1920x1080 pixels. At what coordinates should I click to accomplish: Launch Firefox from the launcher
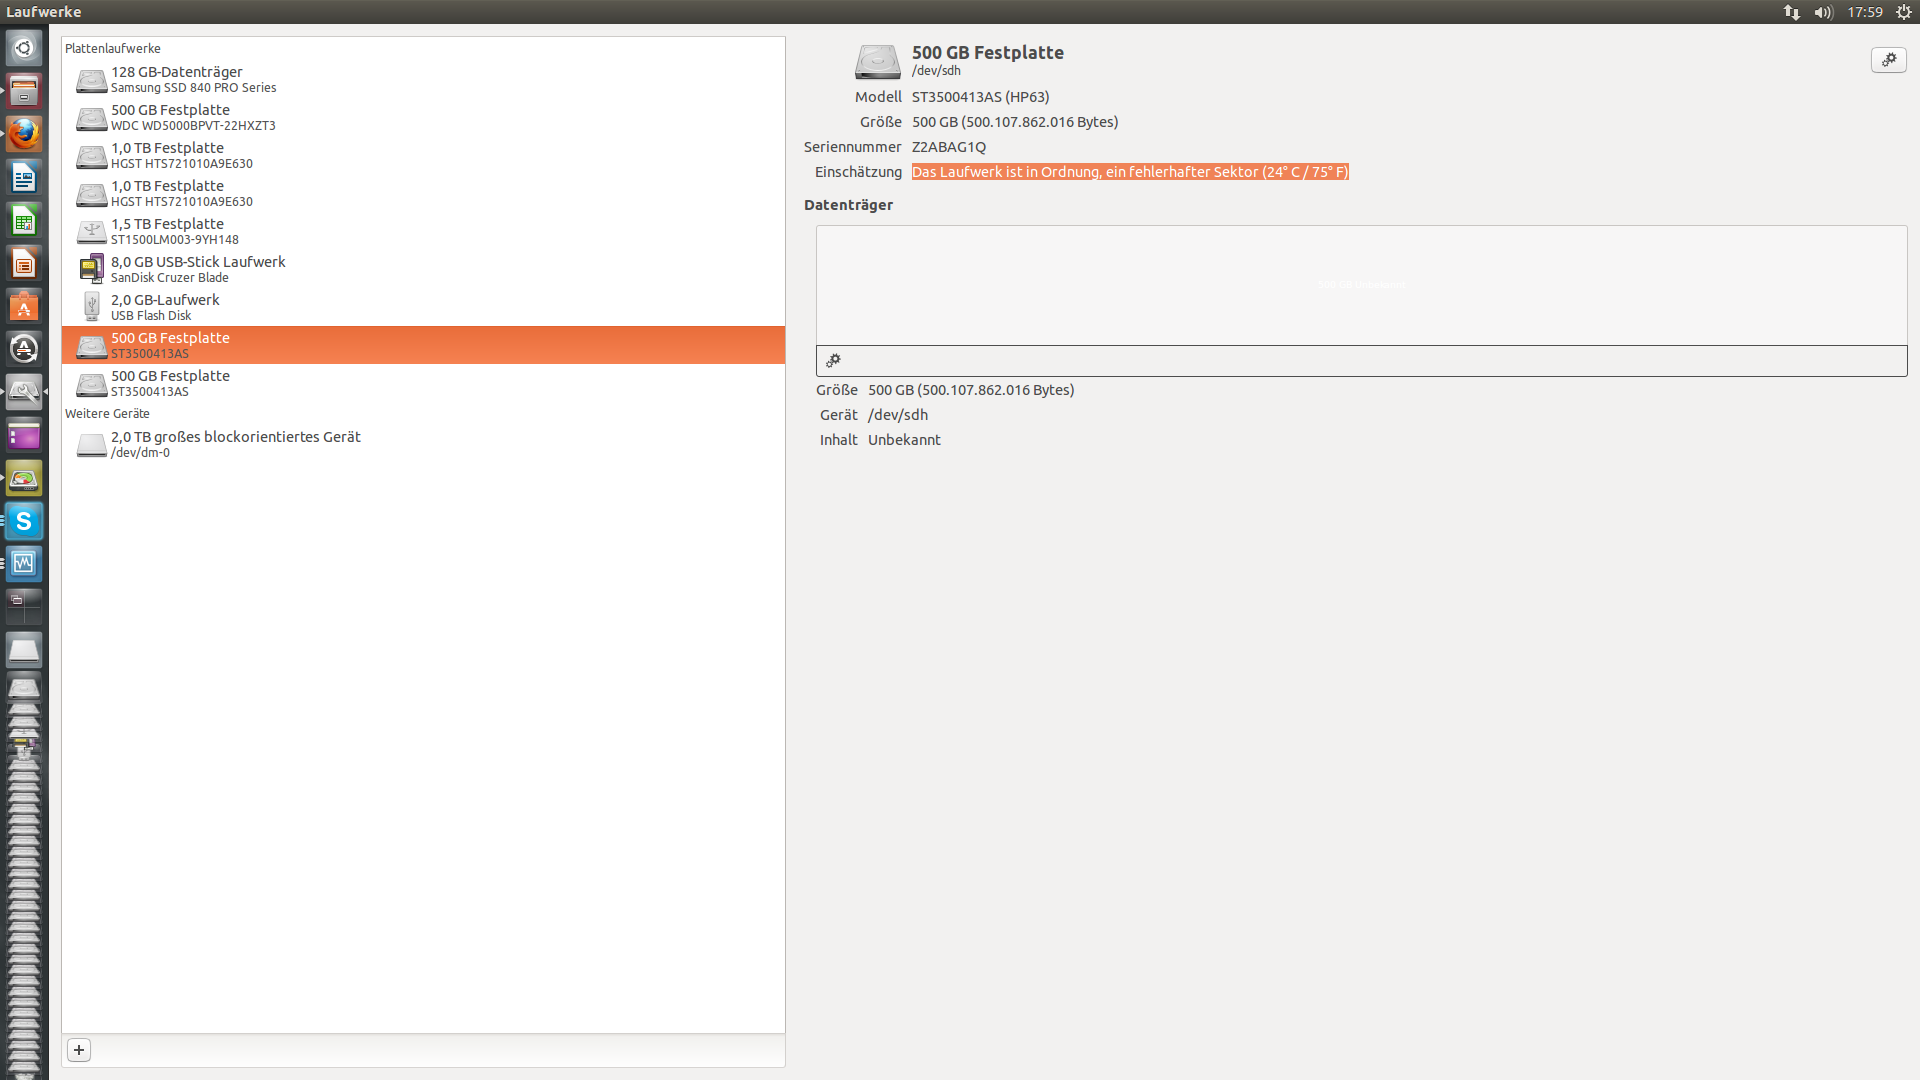[24, 134]
